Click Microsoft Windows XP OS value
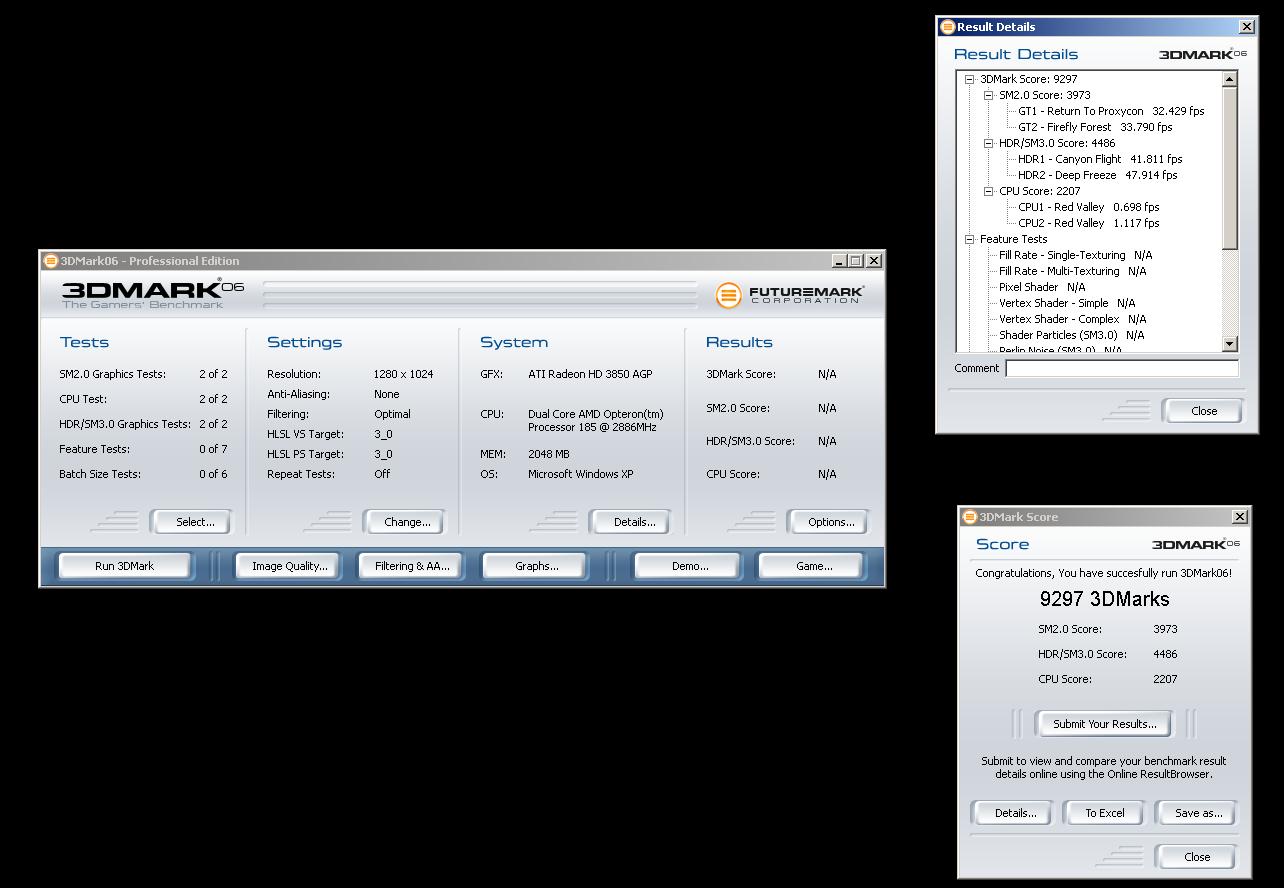The height and width of the screenshot is (888, 1284). coord(581,474)
